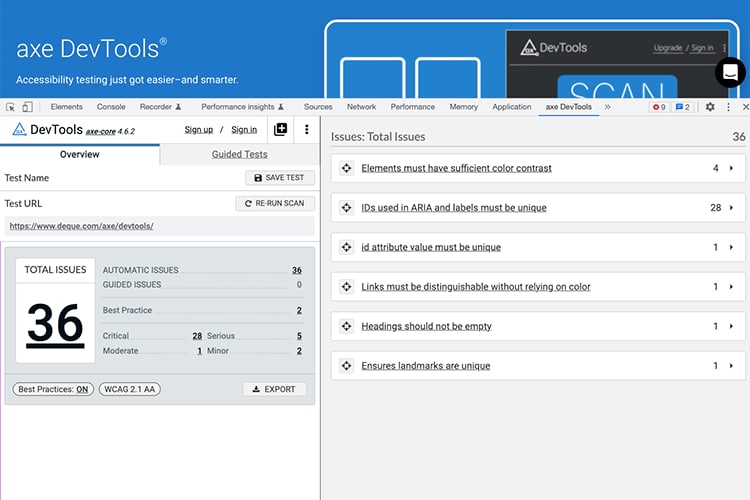Toggle the device toolbar icon
This screenshot has height=500, width=750.
click(x=28, y=107)
